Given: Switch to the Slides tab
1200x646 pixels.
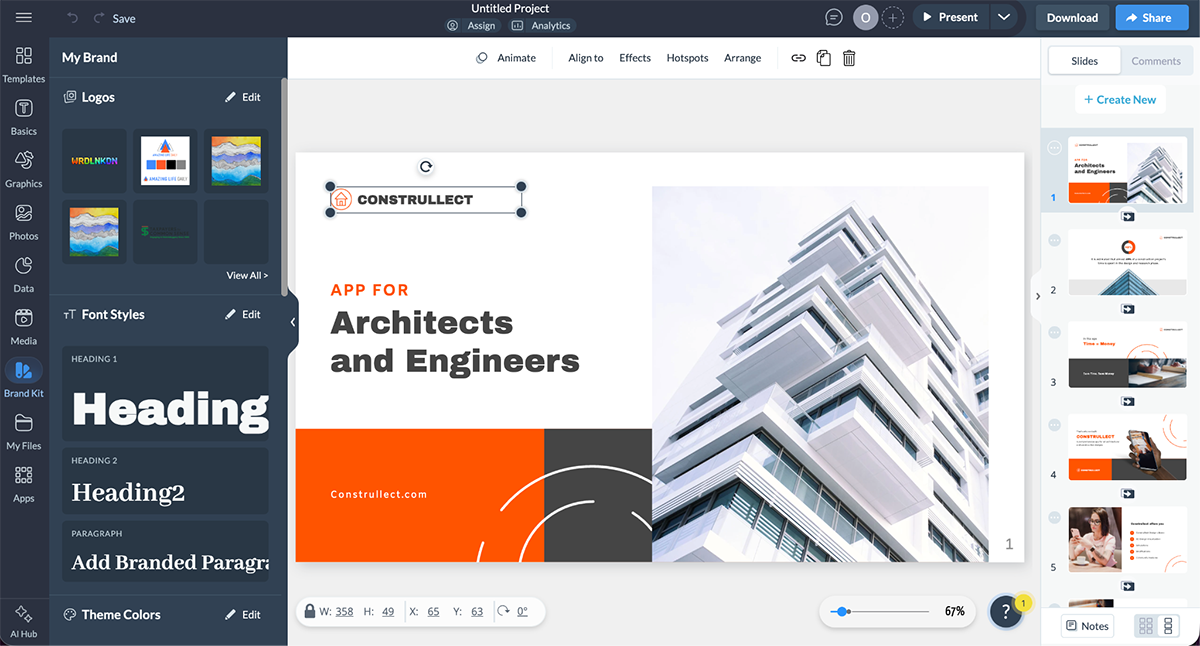Looking at the screenshot, I should pos(1084,61).
